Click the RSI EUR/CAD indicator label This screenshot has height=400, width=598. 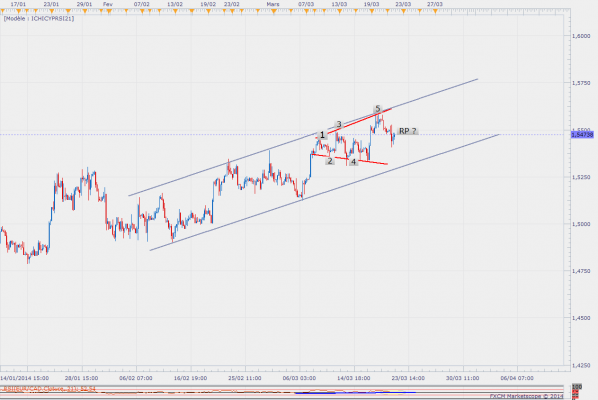coord(50,389)
